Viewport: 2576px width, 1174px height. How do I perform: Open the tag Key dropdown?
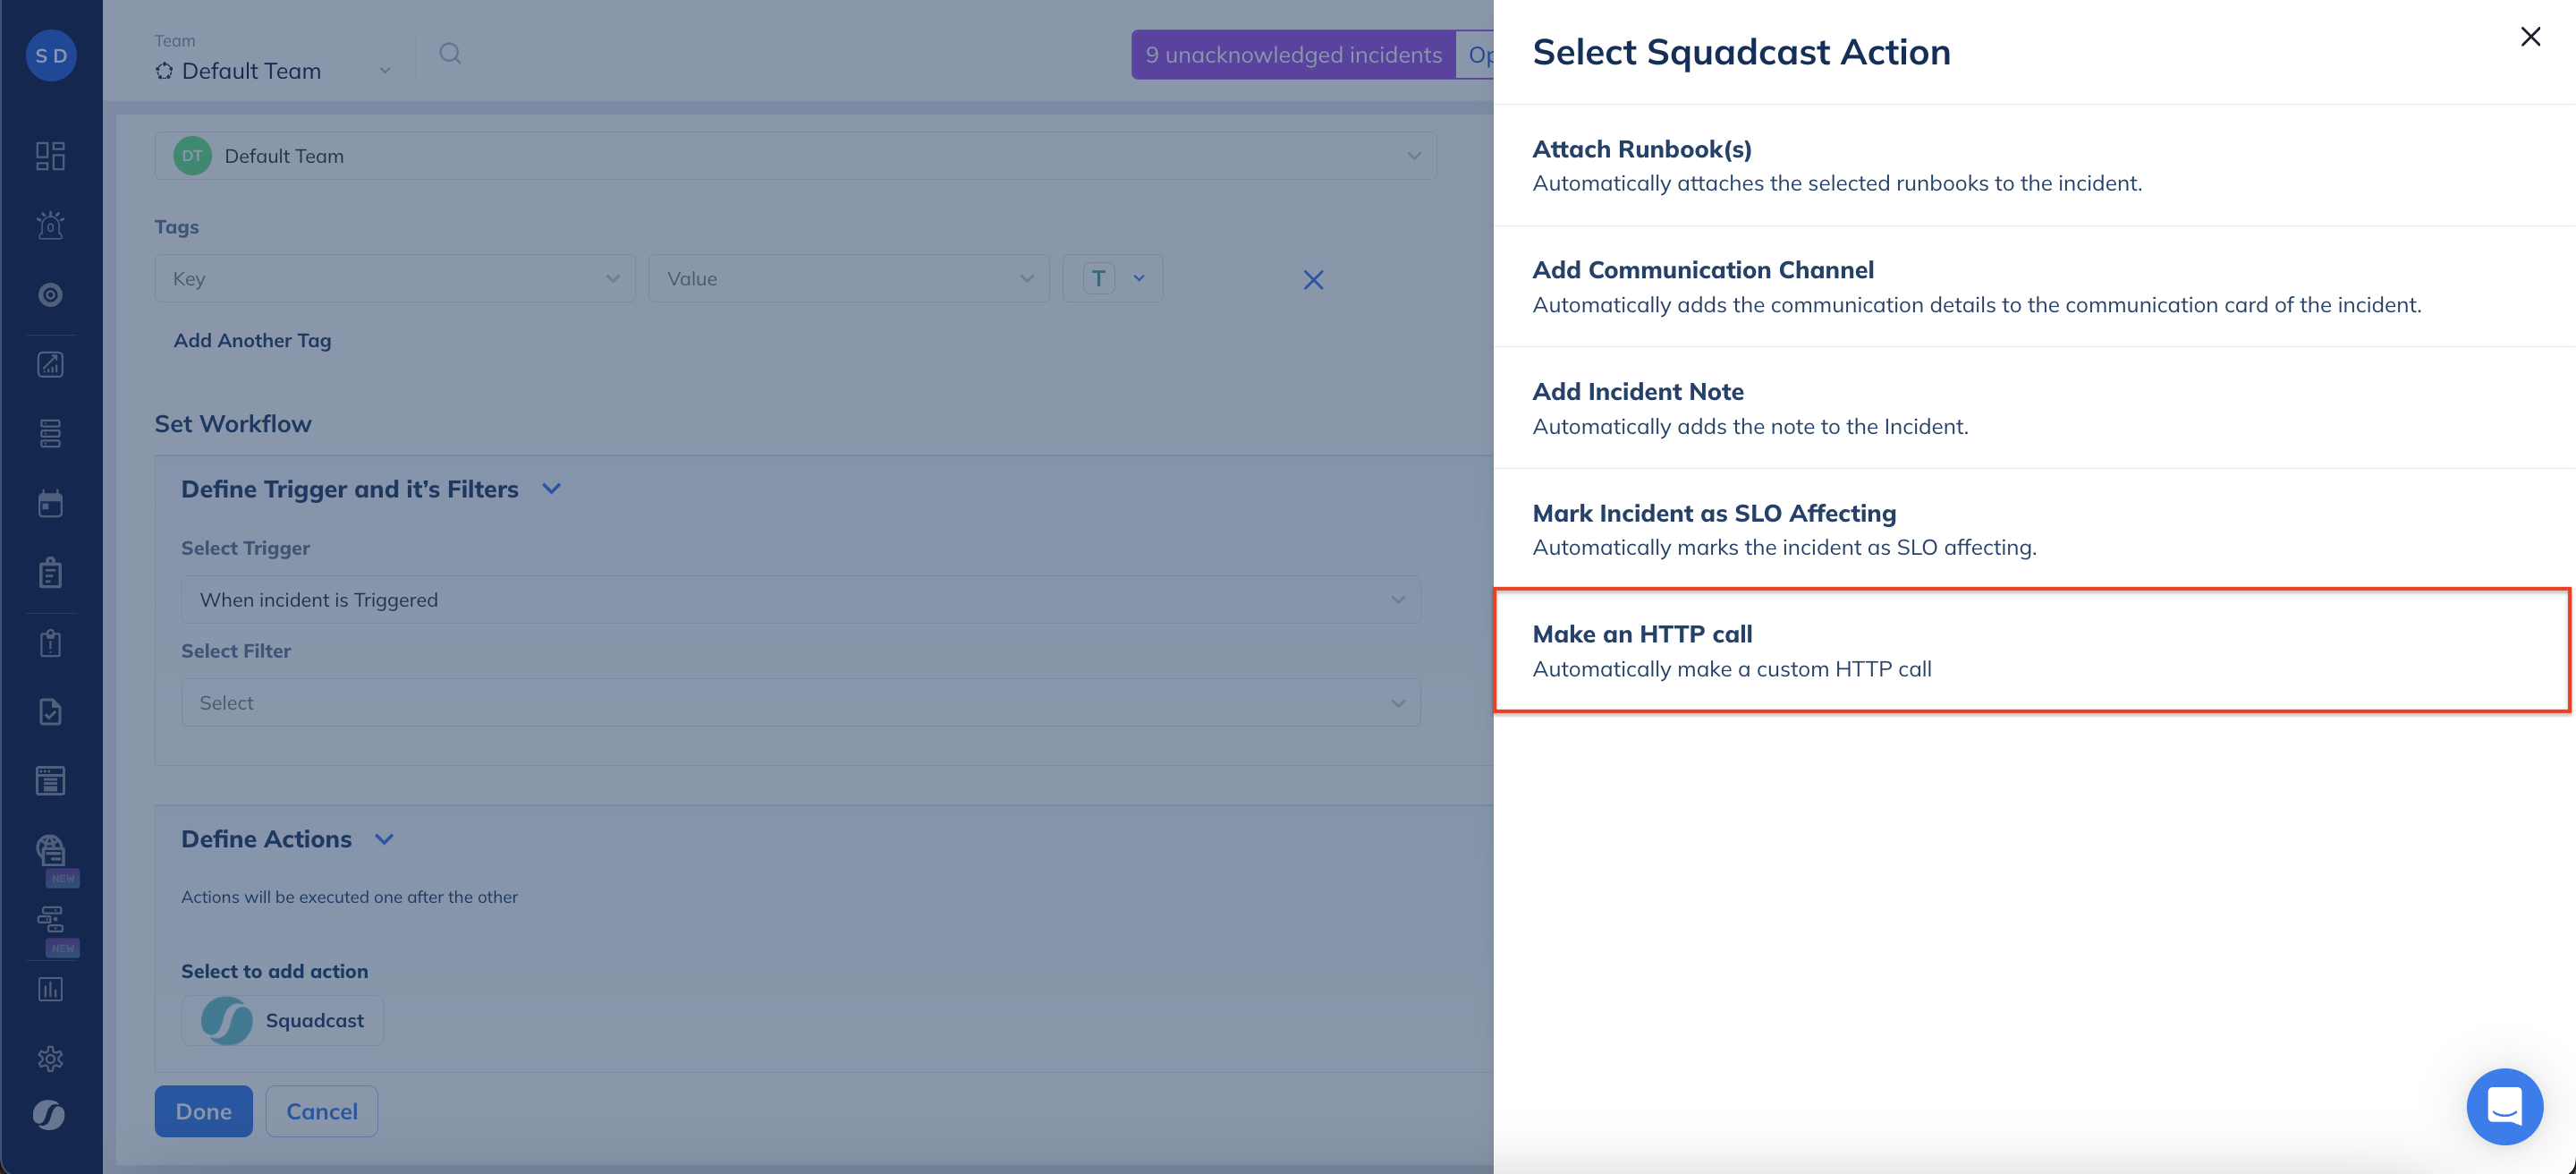[x=395, y=279]
